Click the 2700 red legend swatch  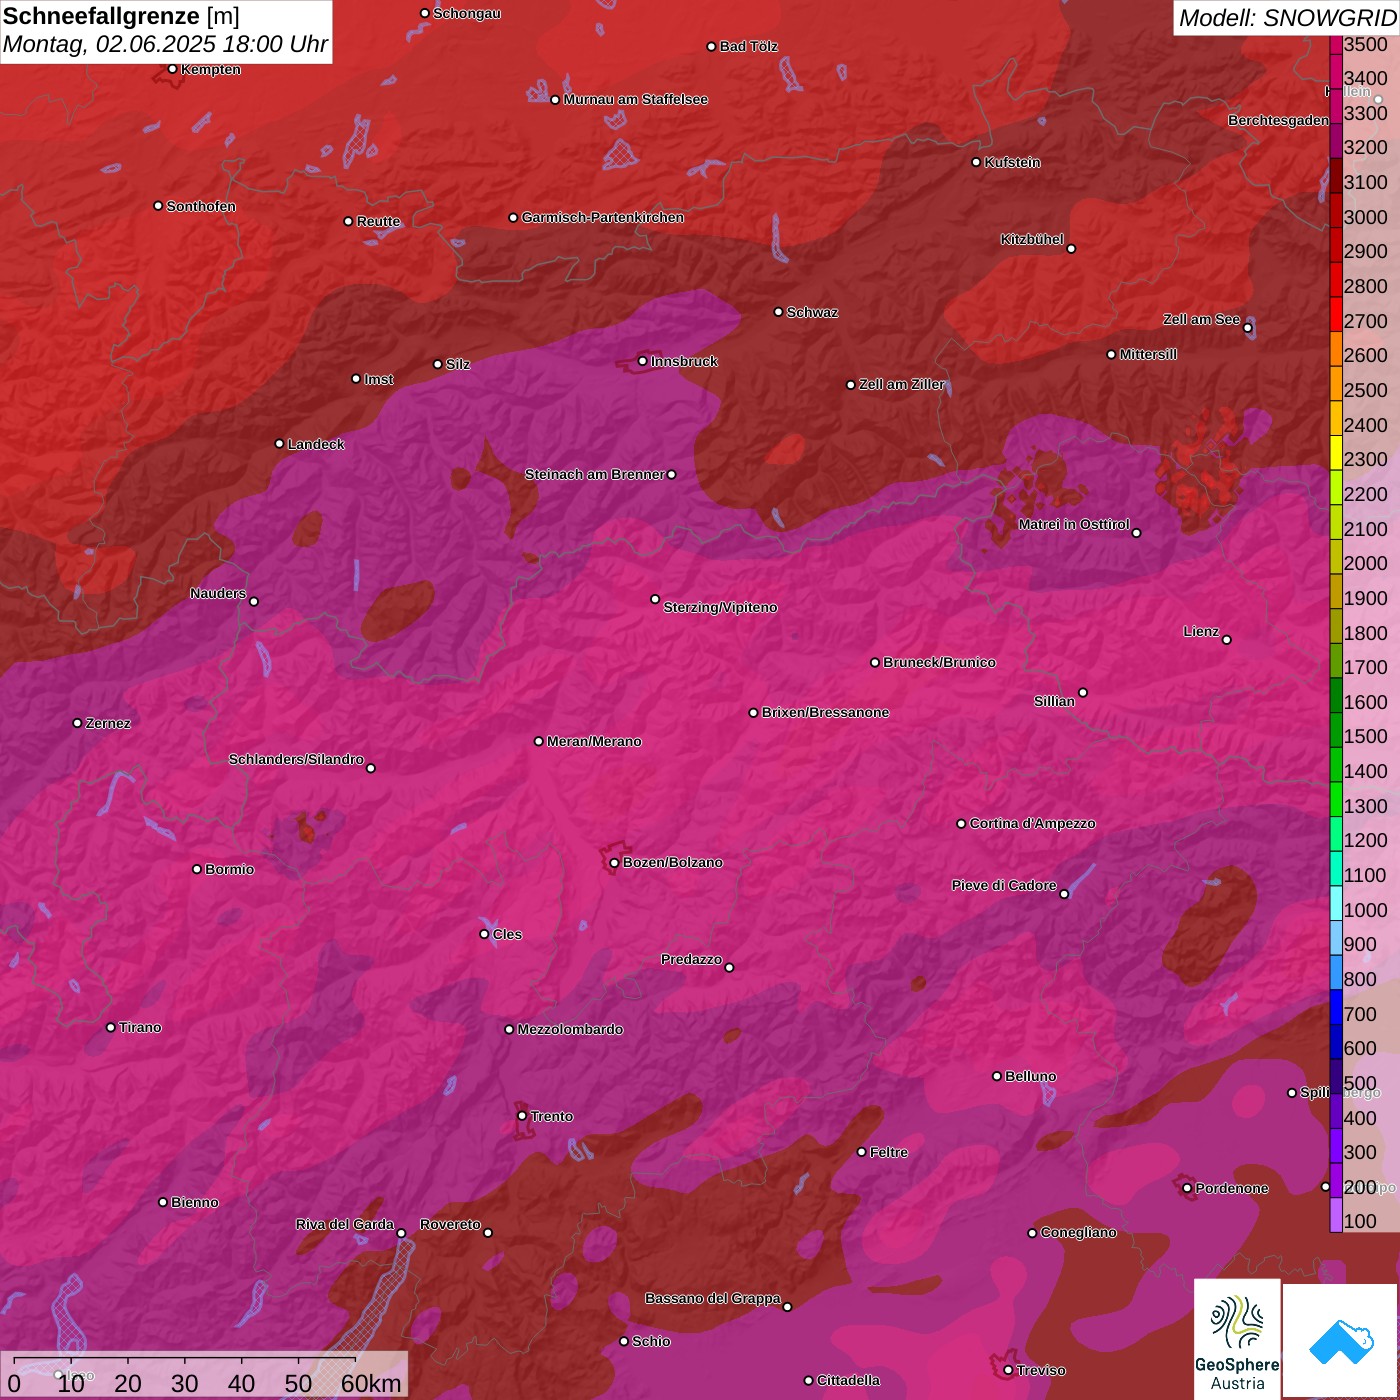pos(1336,313)
